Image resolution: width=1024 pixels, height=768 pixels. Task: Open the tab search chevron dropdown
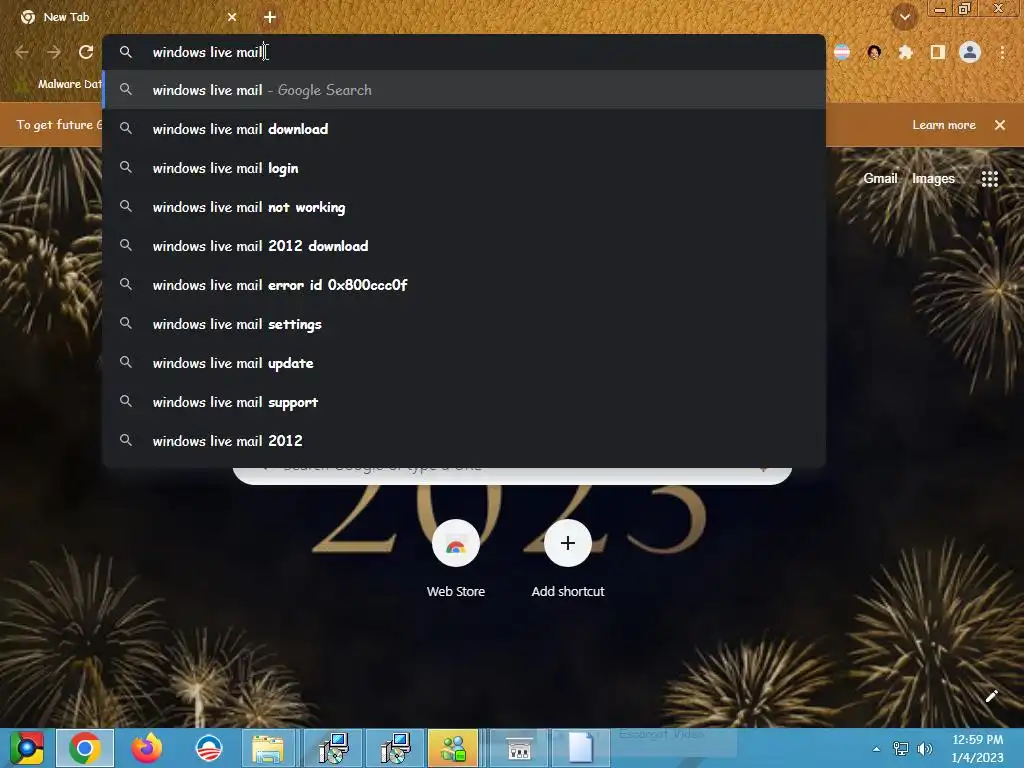click(905, 17)
